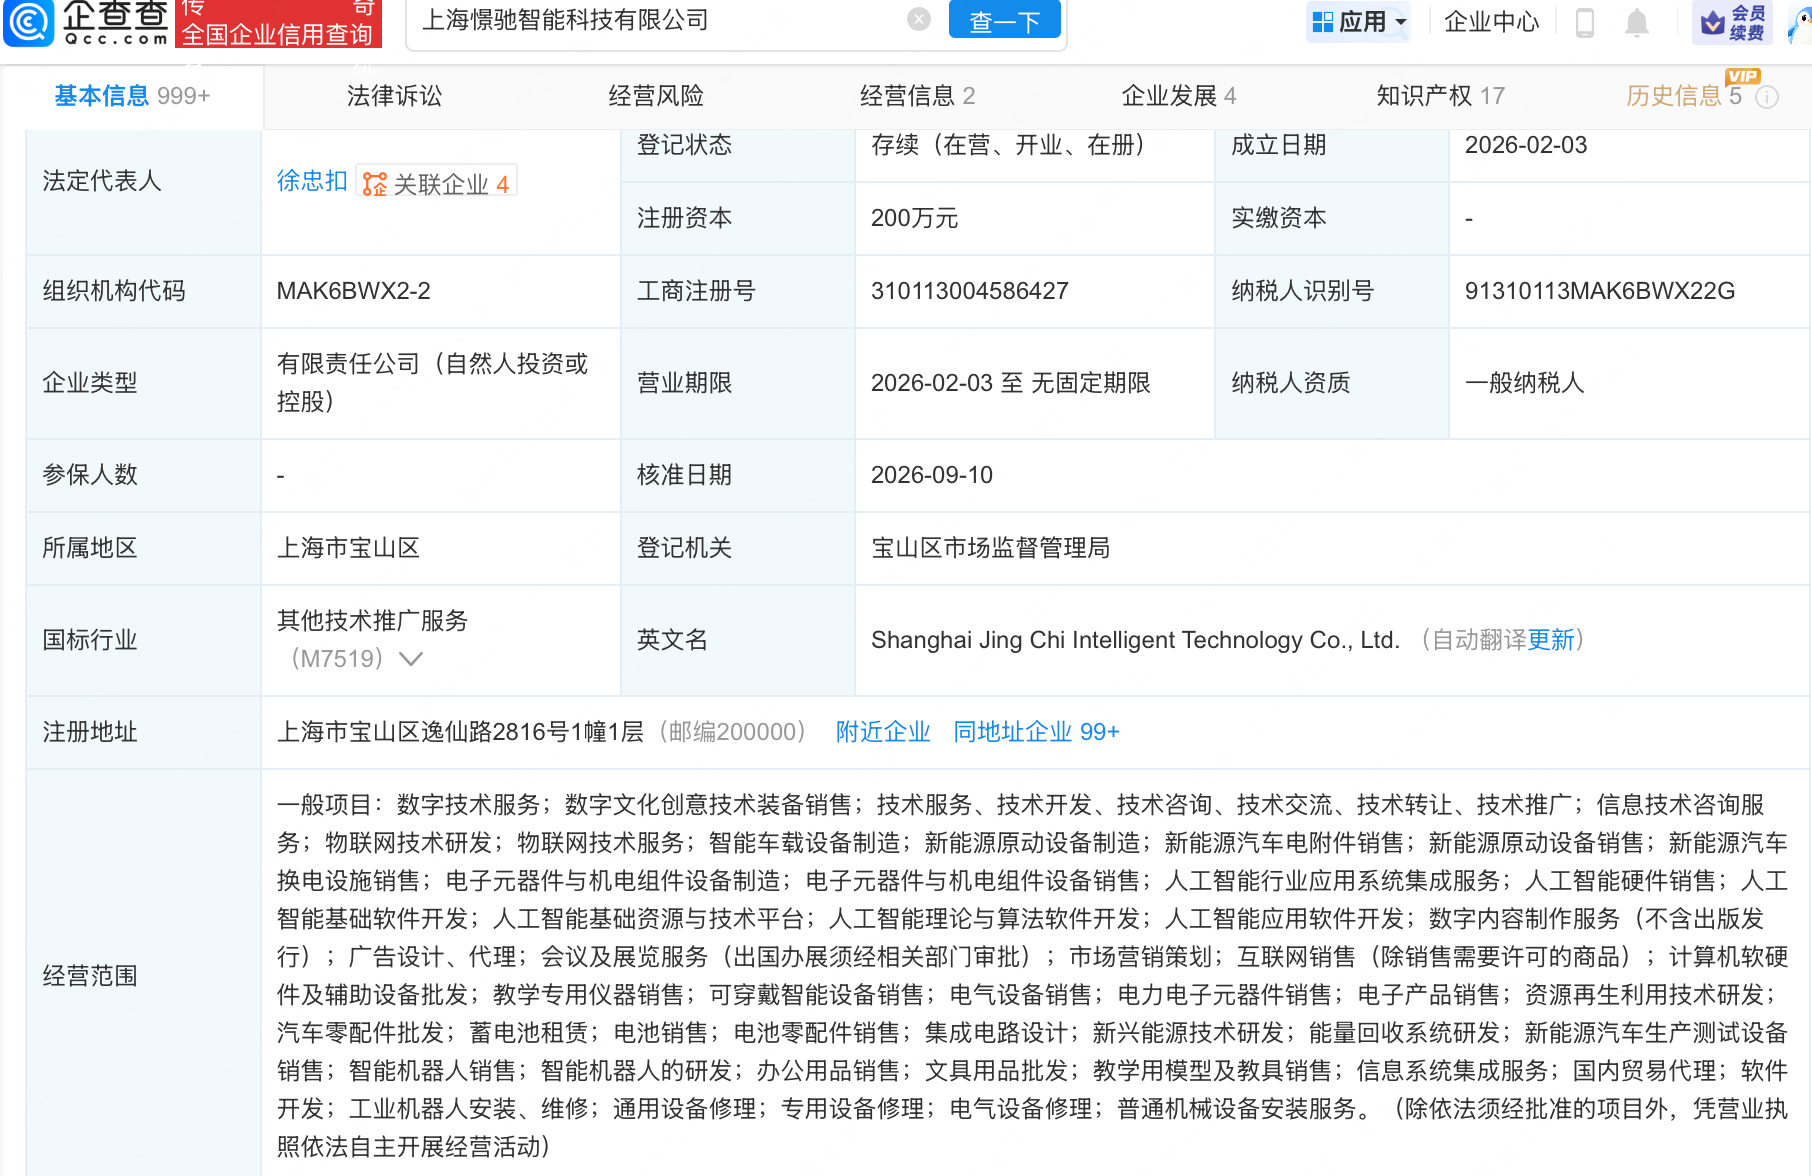Switch to 知识产权 tab

pyautogui.click(x=1440, y=96)
